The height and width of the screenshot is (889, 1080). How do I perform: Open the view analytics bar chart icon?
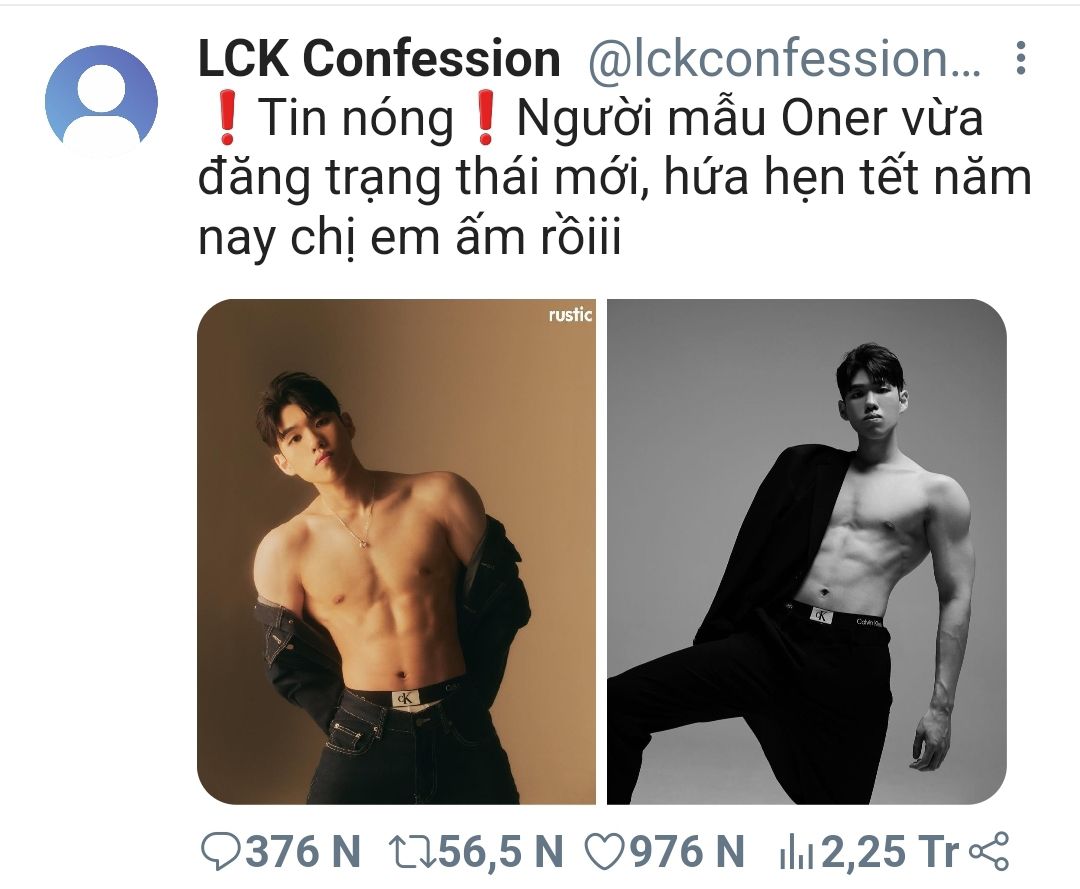click(796, 853)
